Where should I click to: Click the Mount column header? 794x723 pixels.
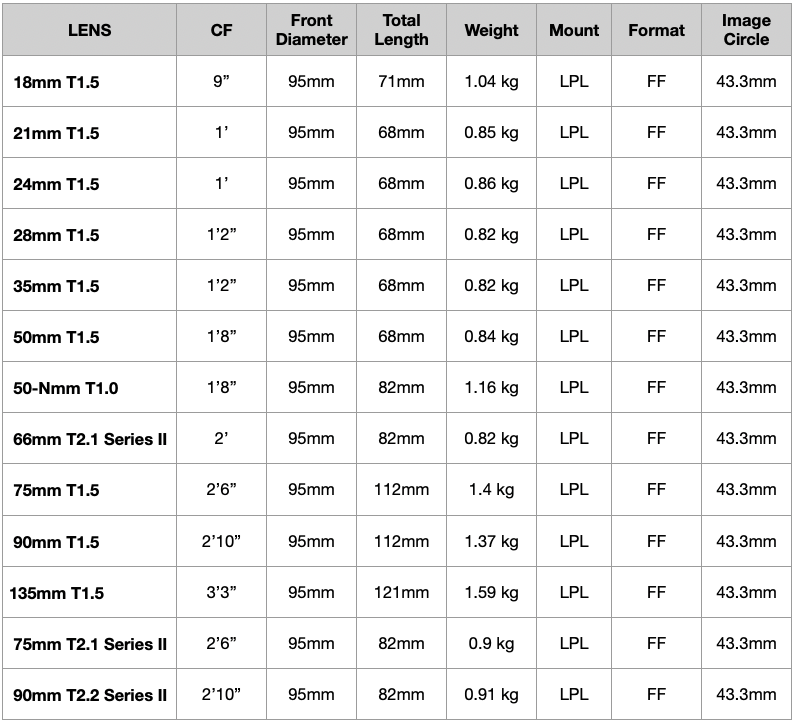574,30
